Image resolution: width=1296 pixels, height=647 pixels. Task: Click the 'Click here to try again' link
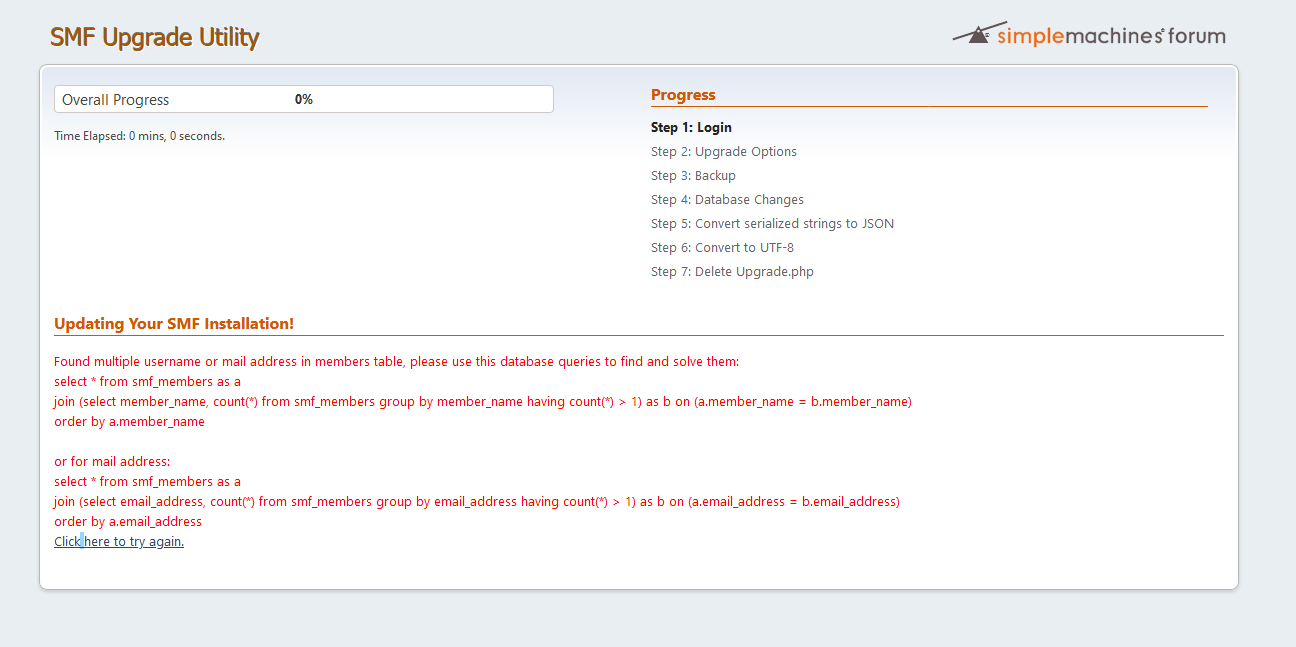click(119, 541)
